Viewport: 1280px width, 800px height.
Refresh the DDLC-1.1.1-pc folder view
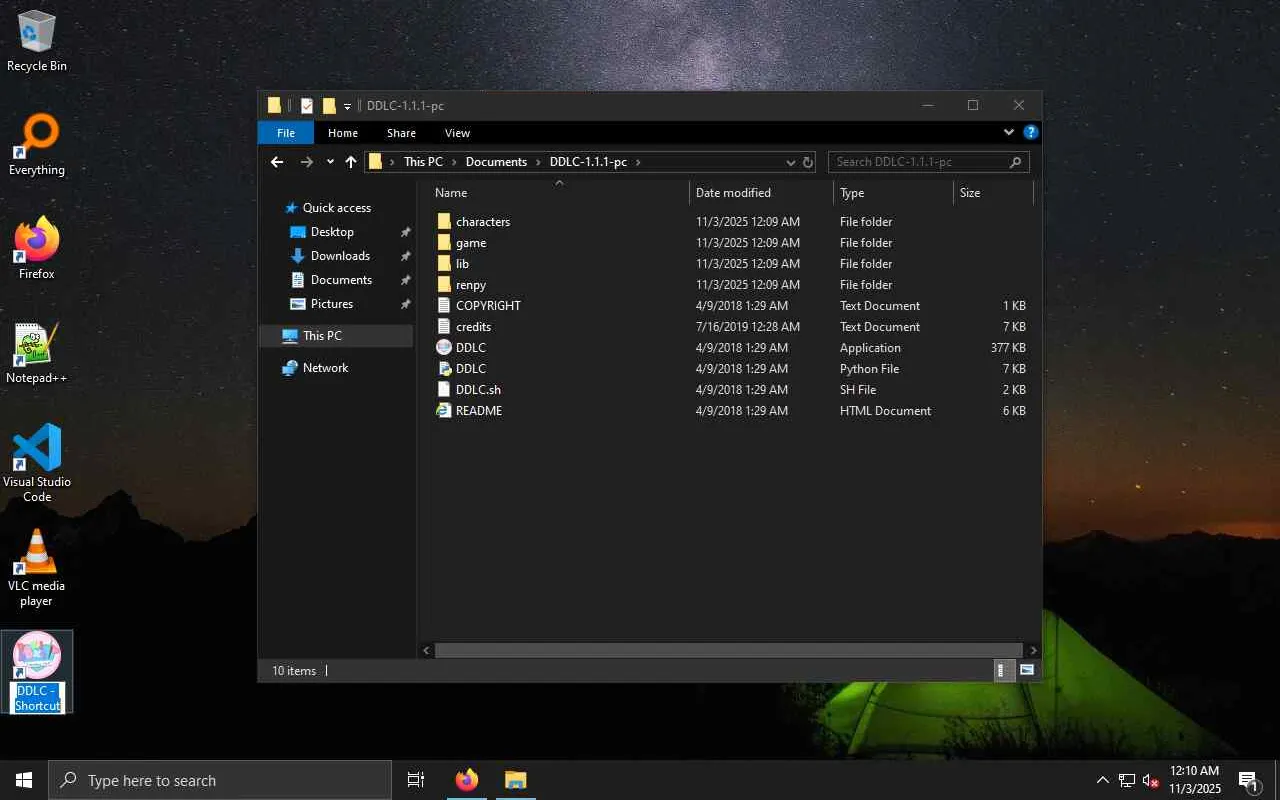click(x=807, y=162)
